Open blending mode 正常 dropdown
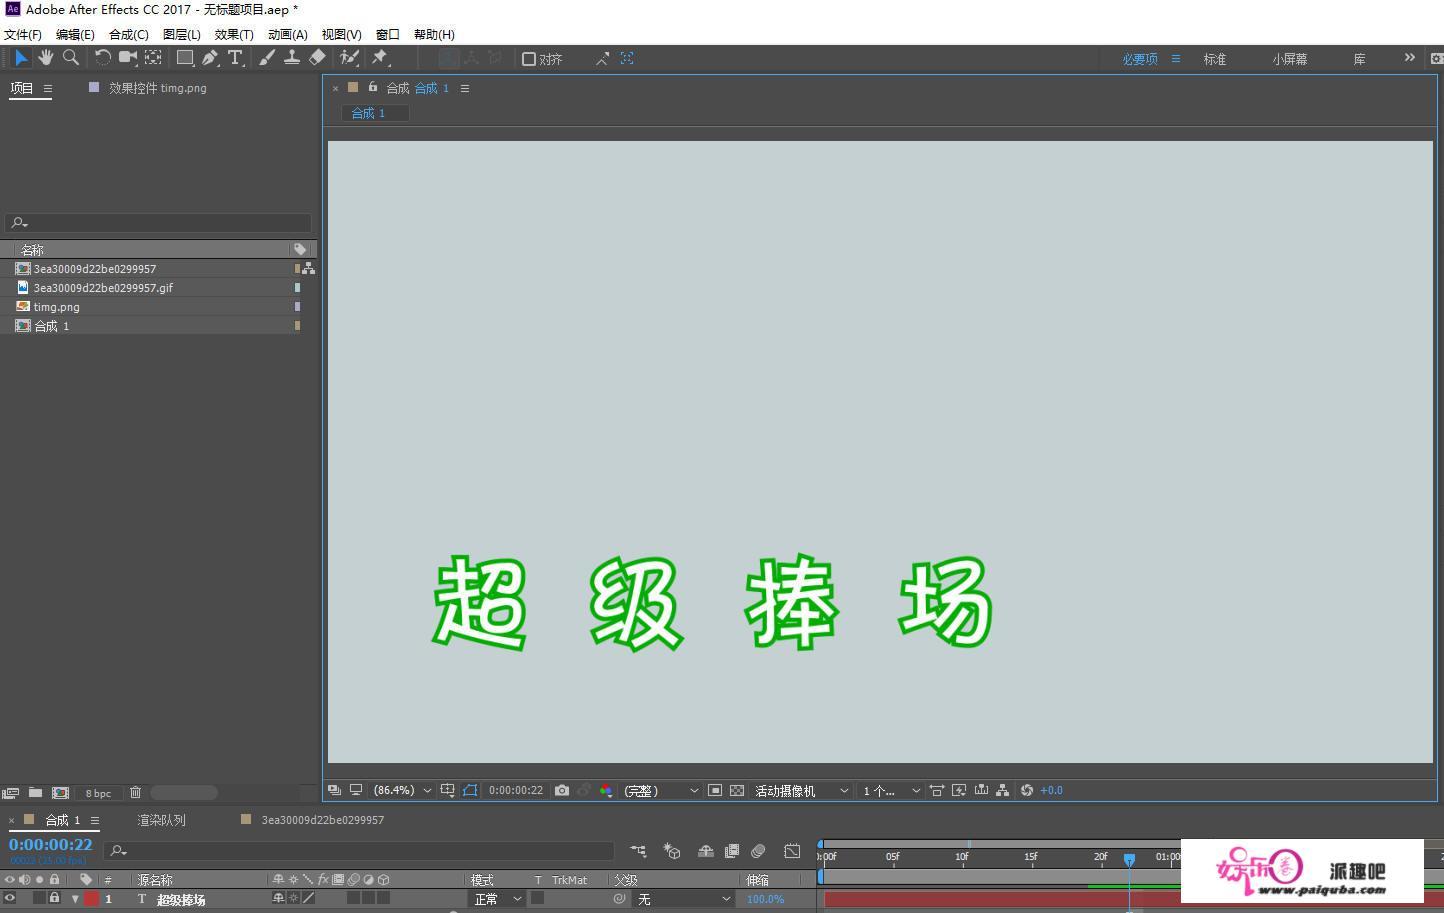 (498, 899)
